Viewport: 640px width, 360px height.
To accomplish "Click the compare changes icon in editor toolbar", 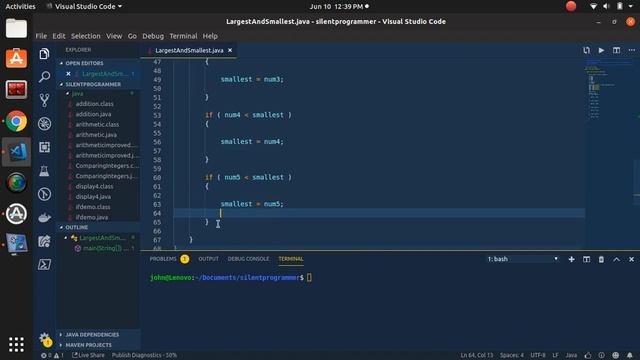I will pos(587,50).
